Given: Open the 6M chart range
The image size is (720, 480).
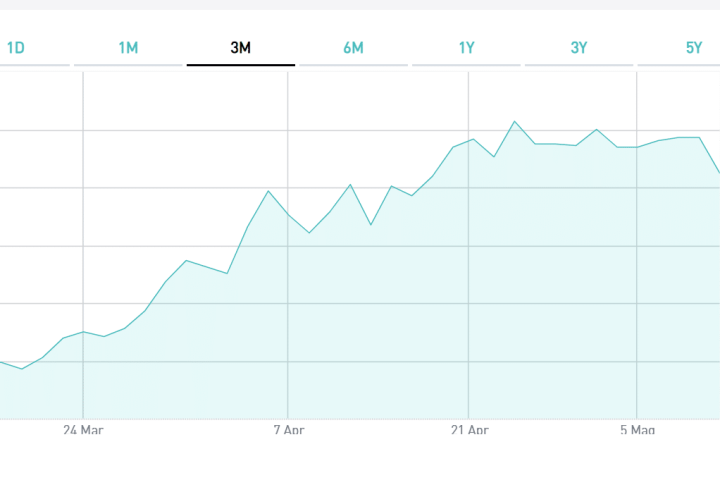Looking at the screenshot, I should click(x=353, y=48).
